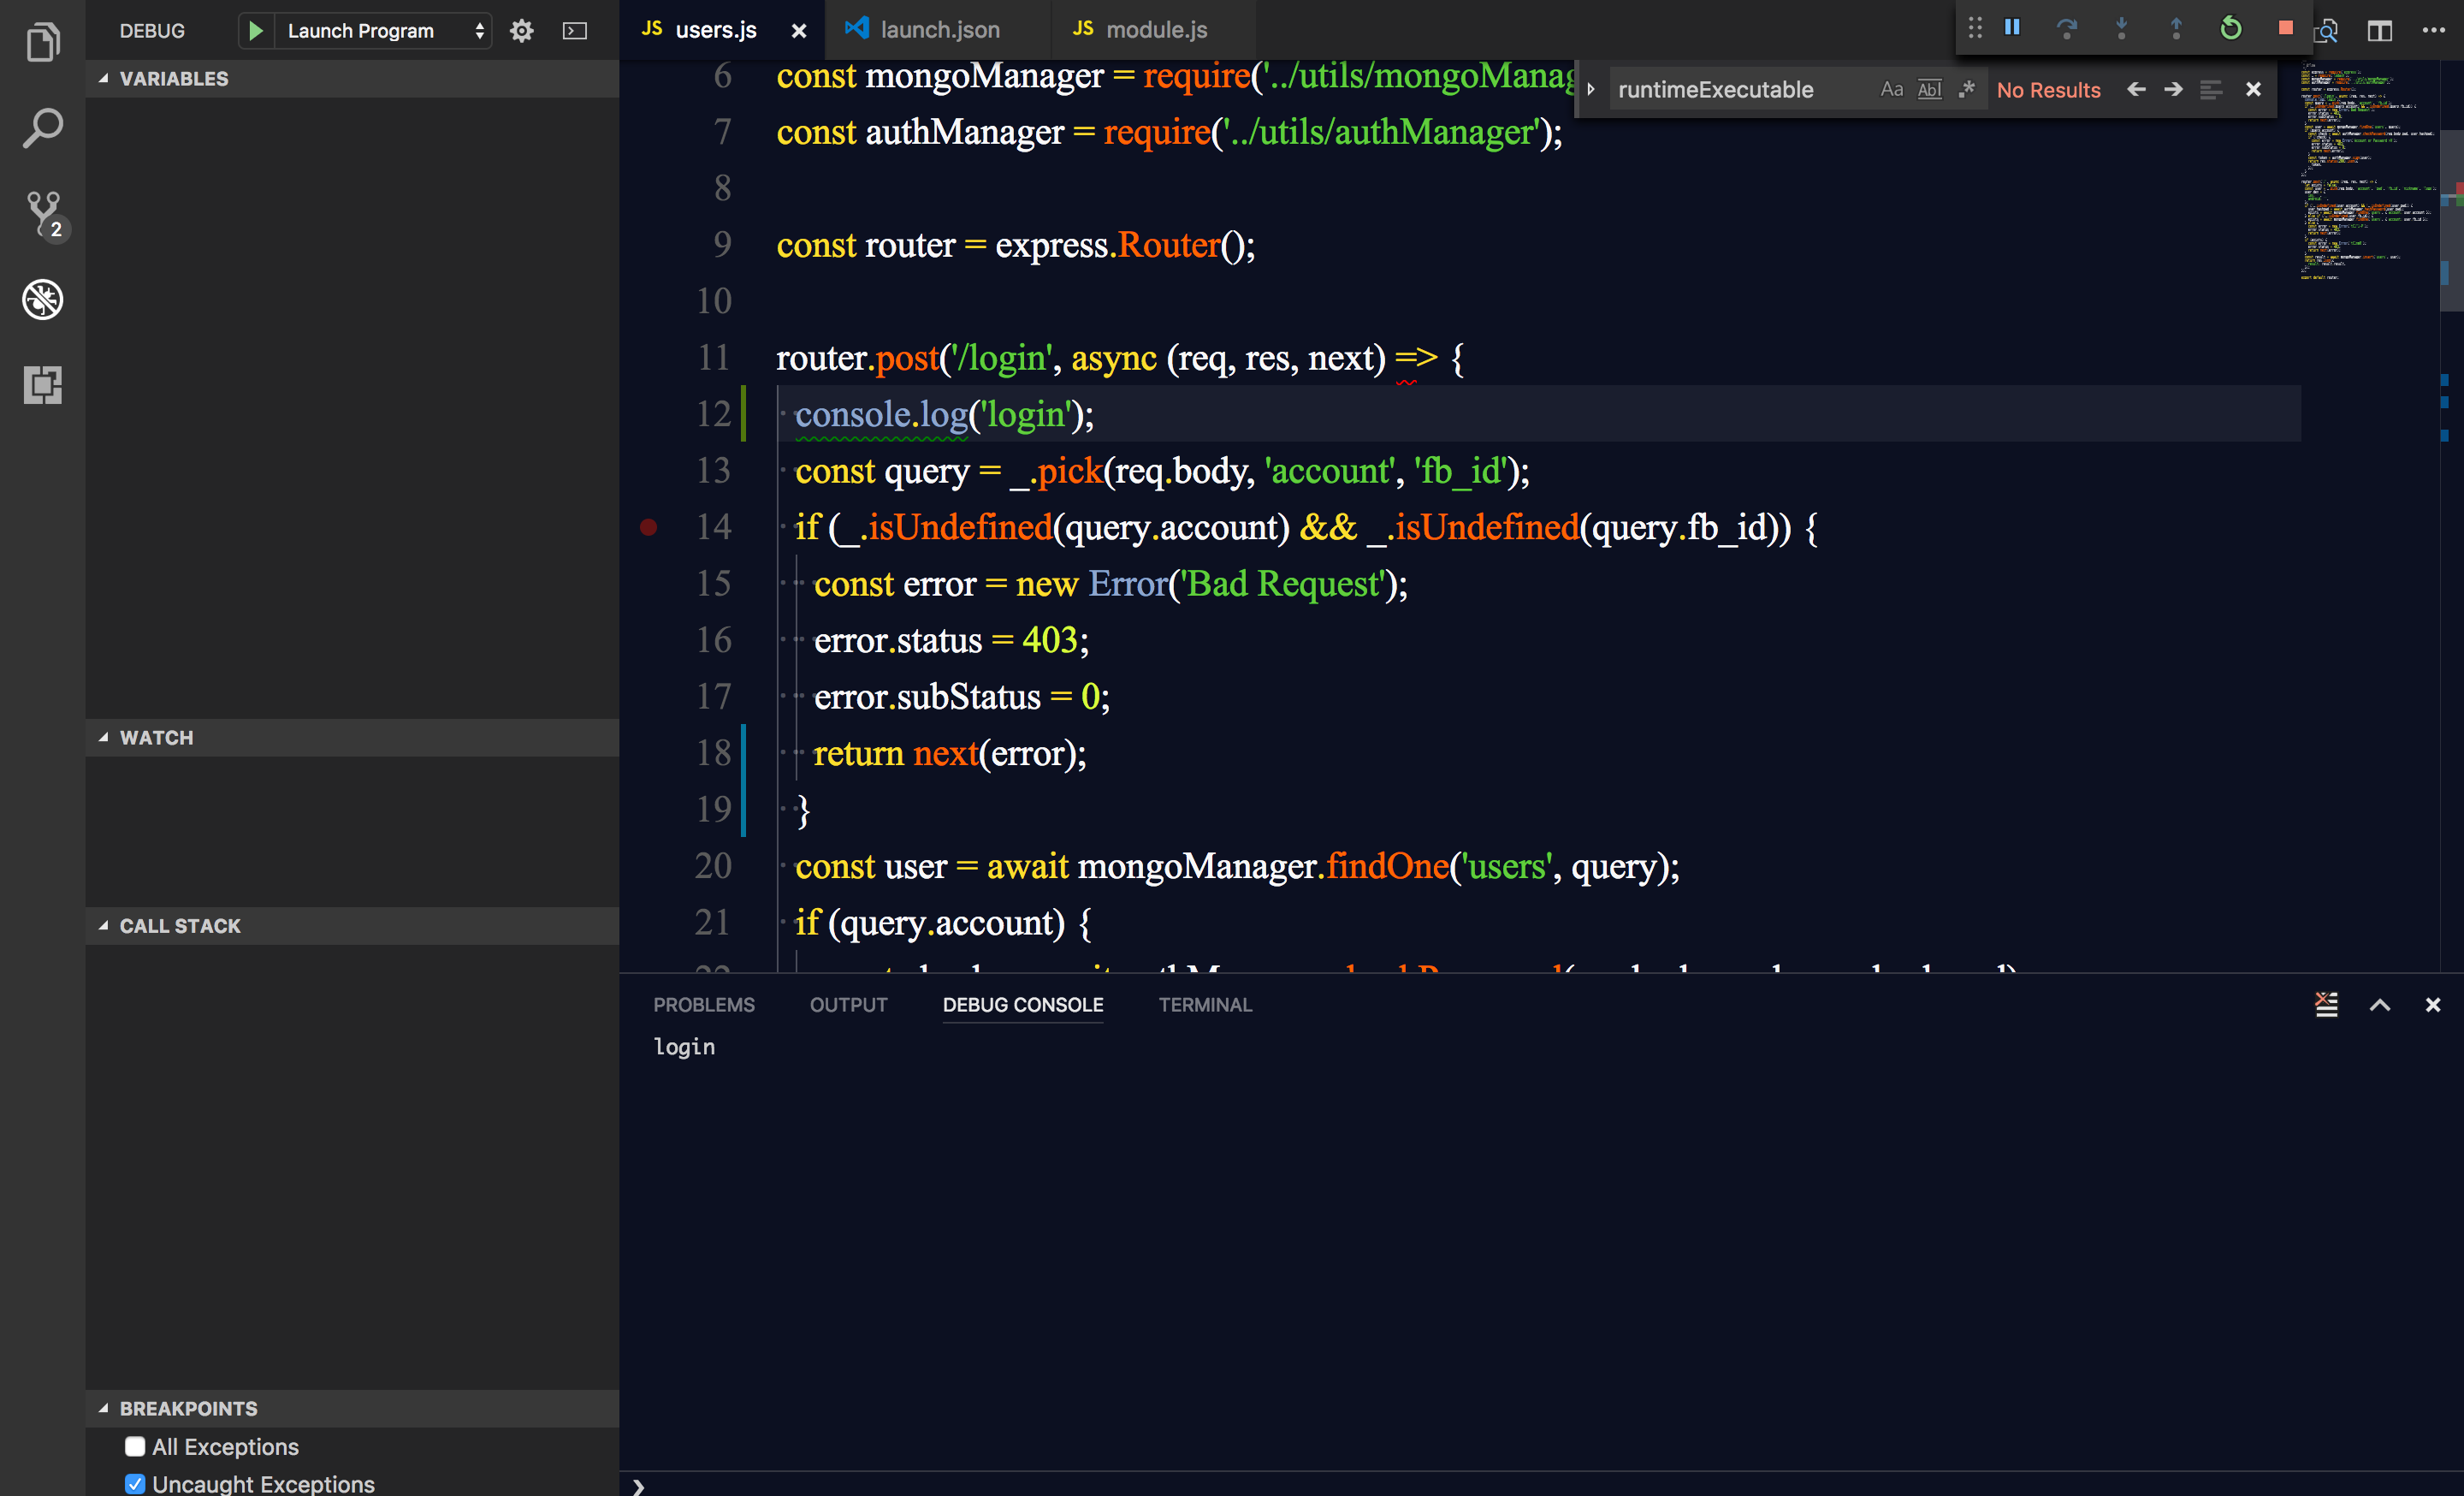Switch to launch.json editor tab

coord(939,30)
